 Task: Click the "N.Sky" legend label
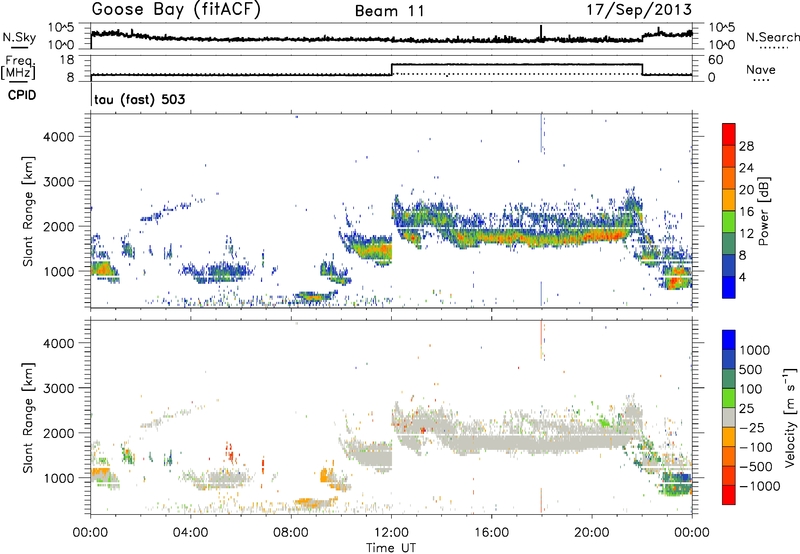coord(19,37)
